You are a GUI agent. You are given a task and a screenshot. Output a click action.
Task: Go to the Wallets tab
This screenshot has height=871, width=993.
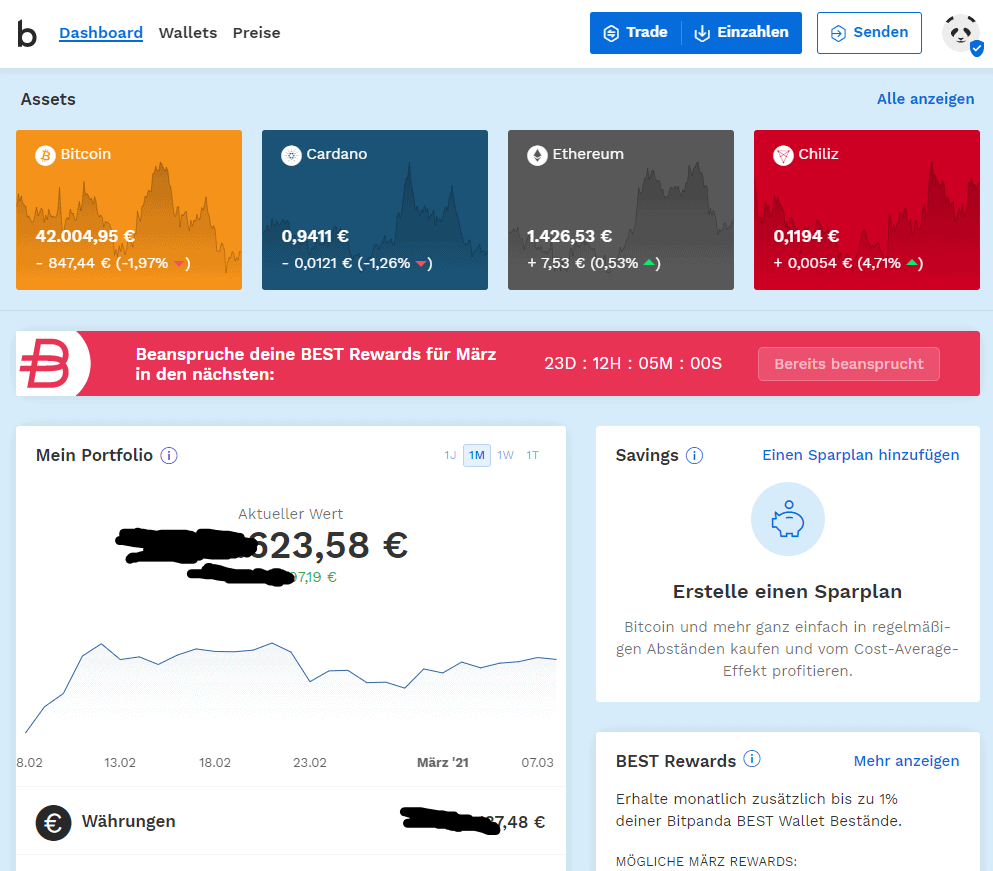pyautogui.click(x=187, y=33)
